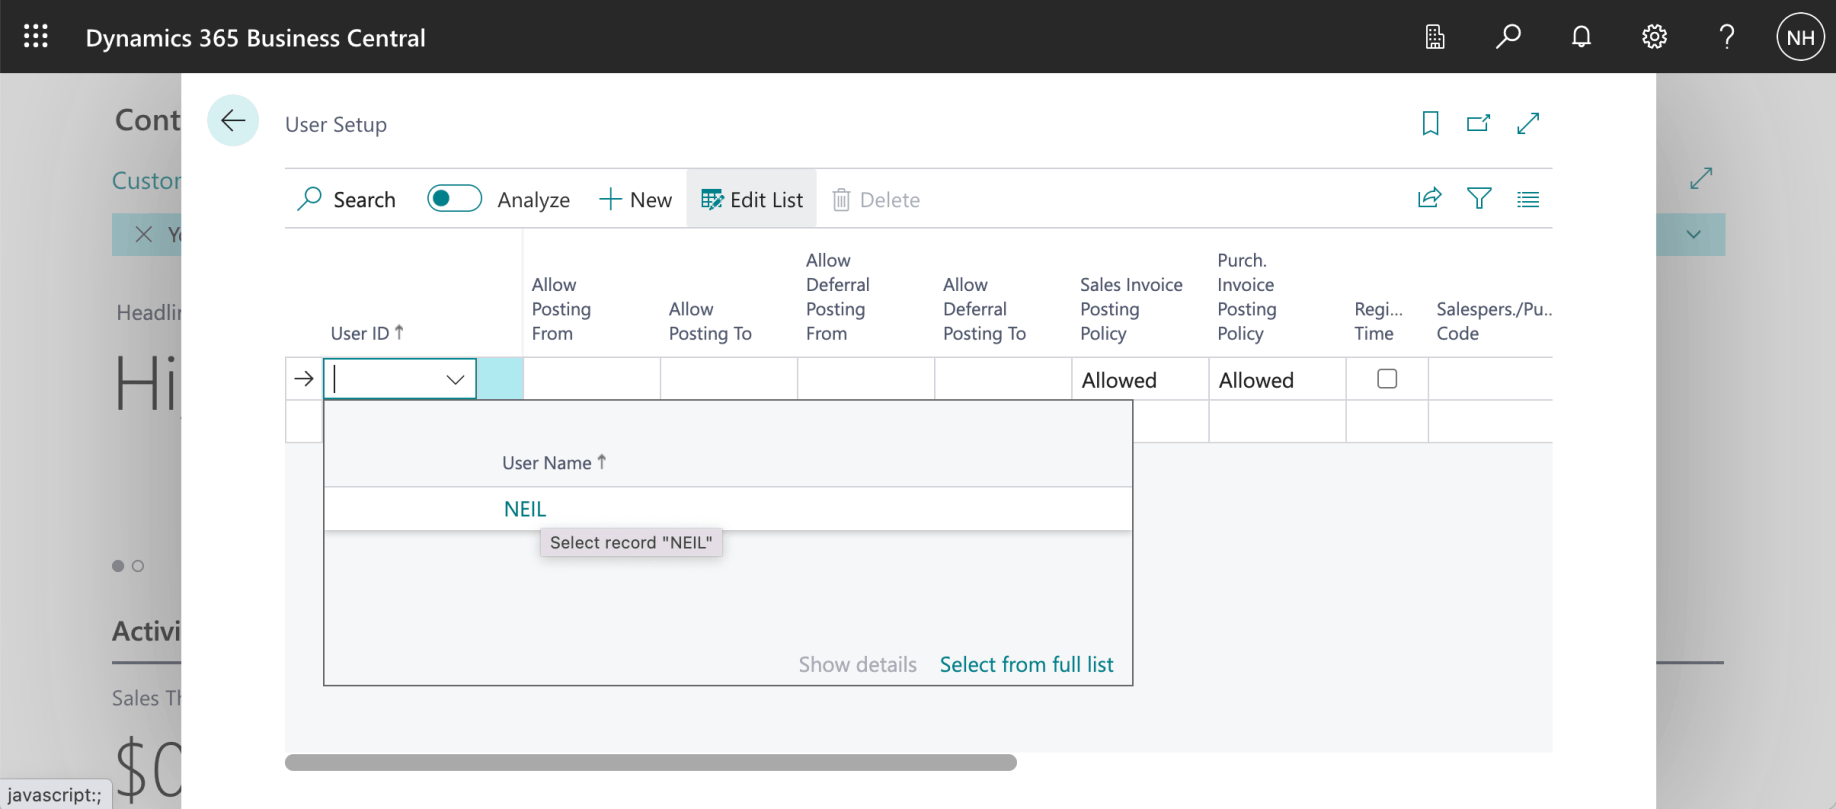Image resolution: width=1836 pixels, height=809 pixels.
Task: Open the NH user account avatar
Action: point(1800,38)
